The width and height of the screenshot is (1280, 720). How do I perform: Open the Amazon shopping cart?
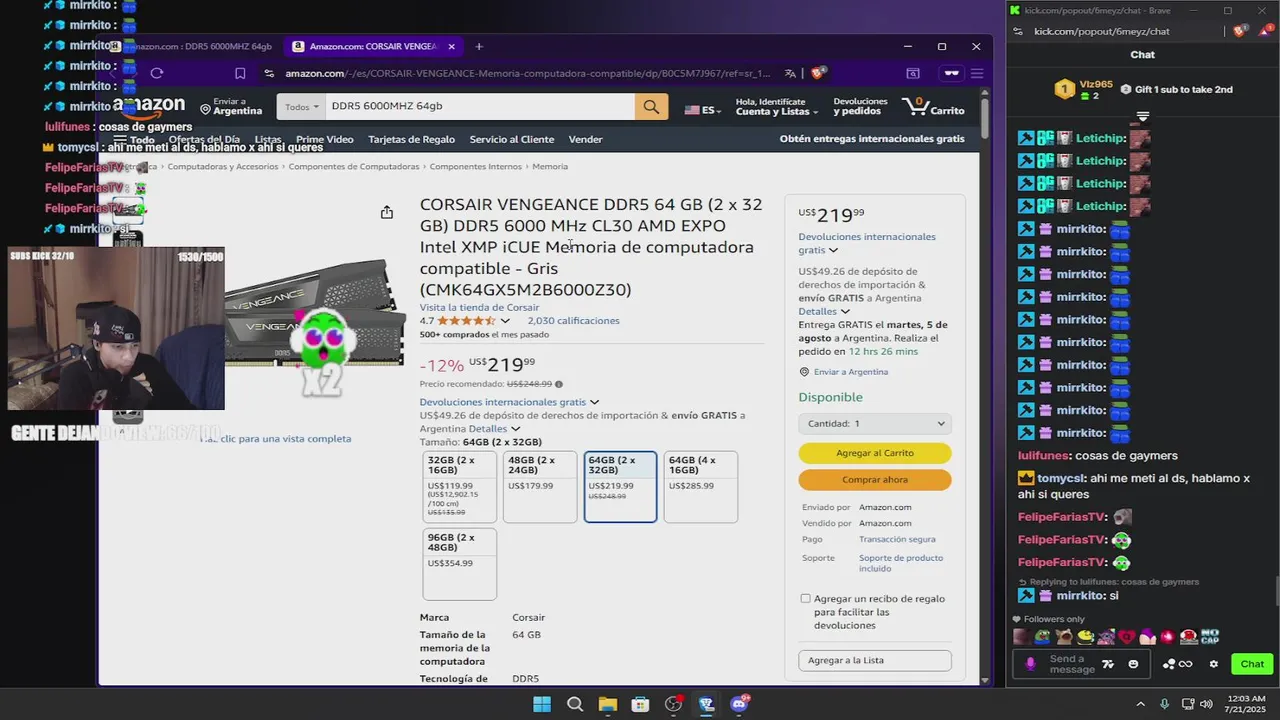(933, 106)
